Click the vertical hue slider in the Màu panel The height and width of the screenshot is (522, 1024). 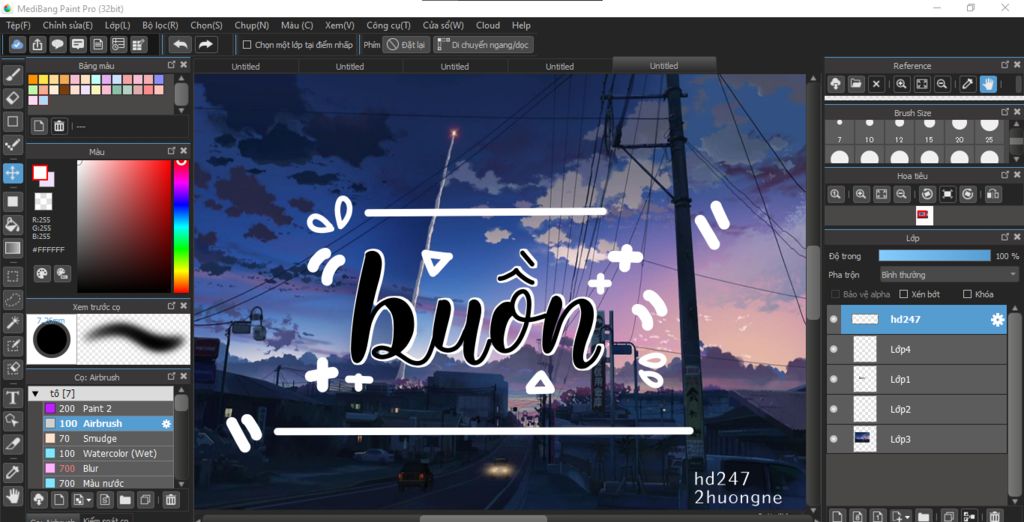click(181, 226)
